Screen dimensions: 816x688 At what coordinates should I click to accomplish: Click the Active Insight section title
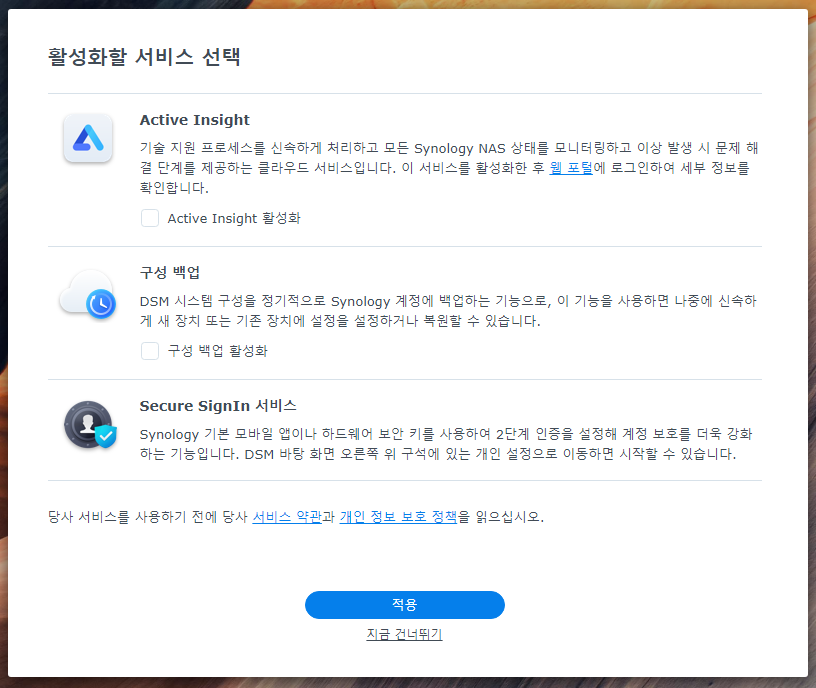click(195, 120)
